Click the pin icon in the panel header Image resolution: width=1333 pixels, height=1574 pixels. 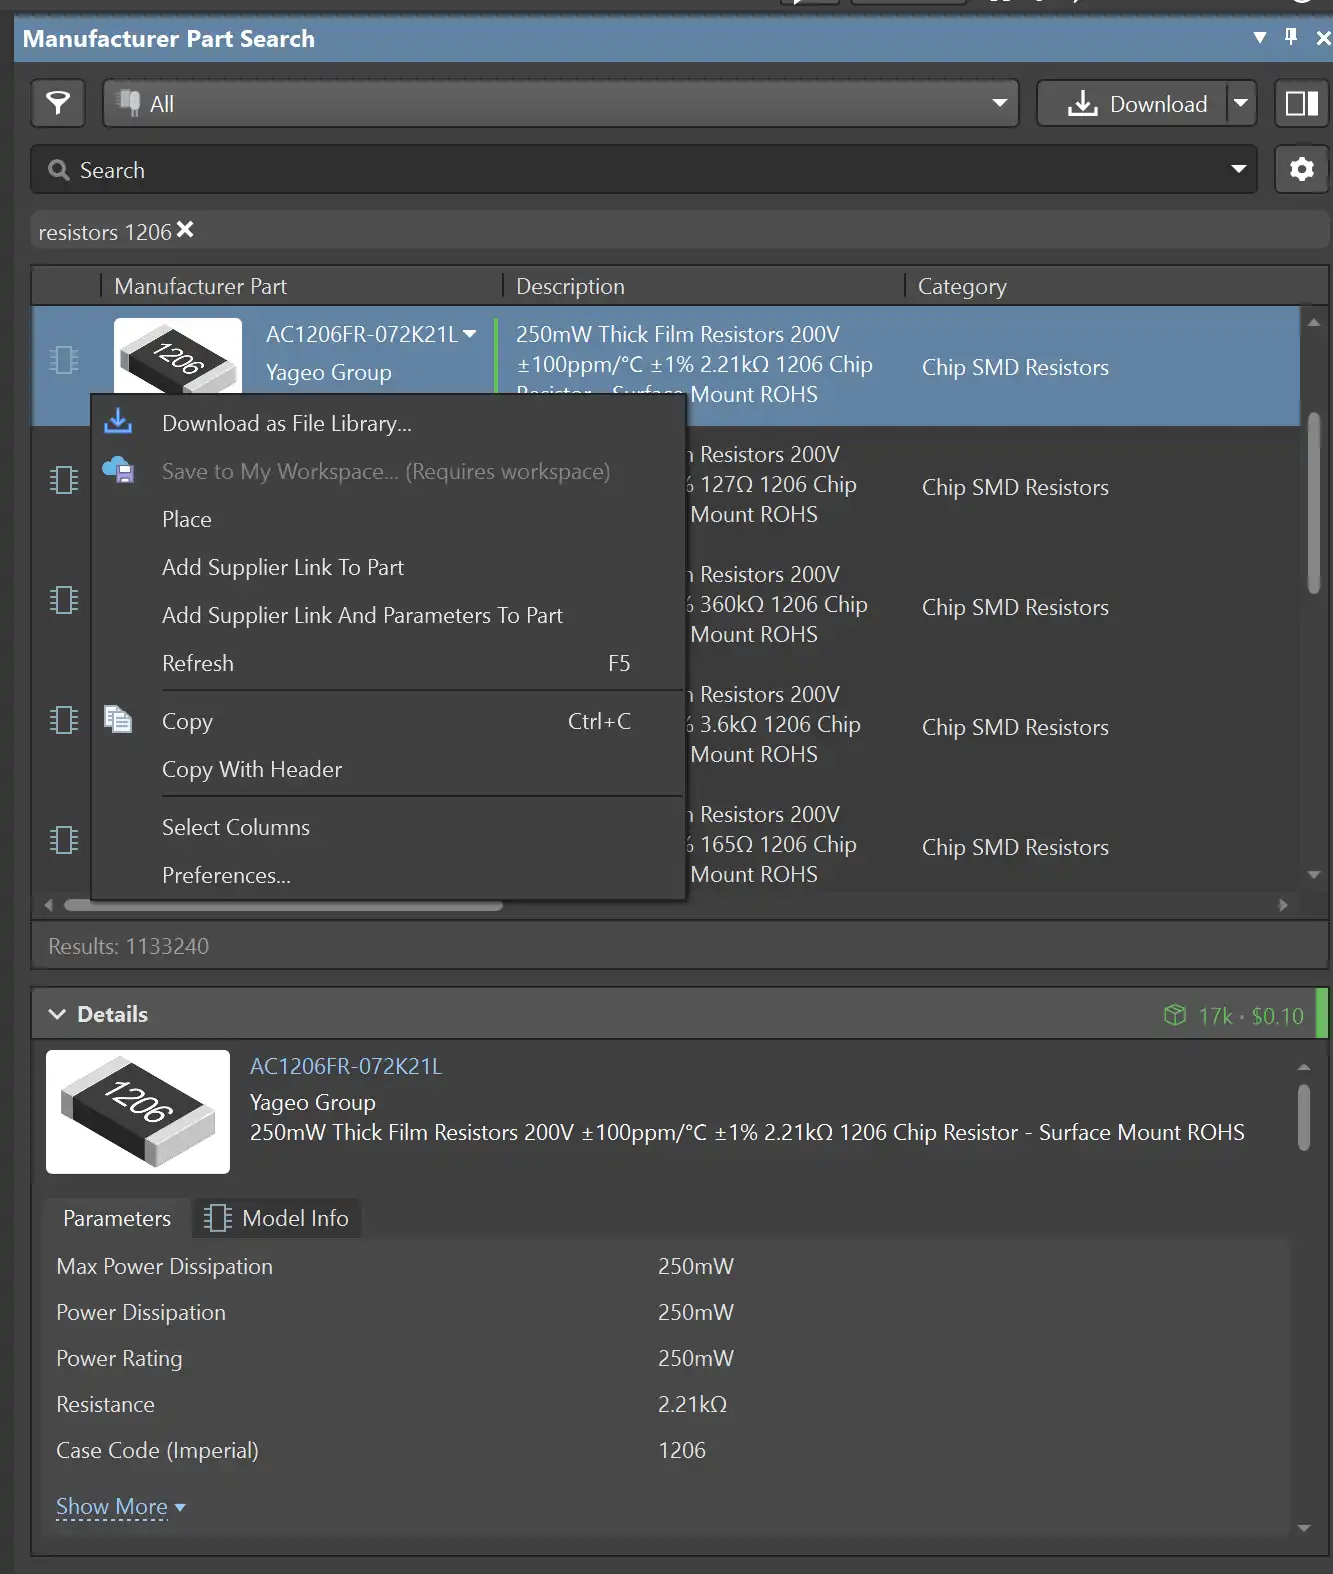coord(1291,37)
